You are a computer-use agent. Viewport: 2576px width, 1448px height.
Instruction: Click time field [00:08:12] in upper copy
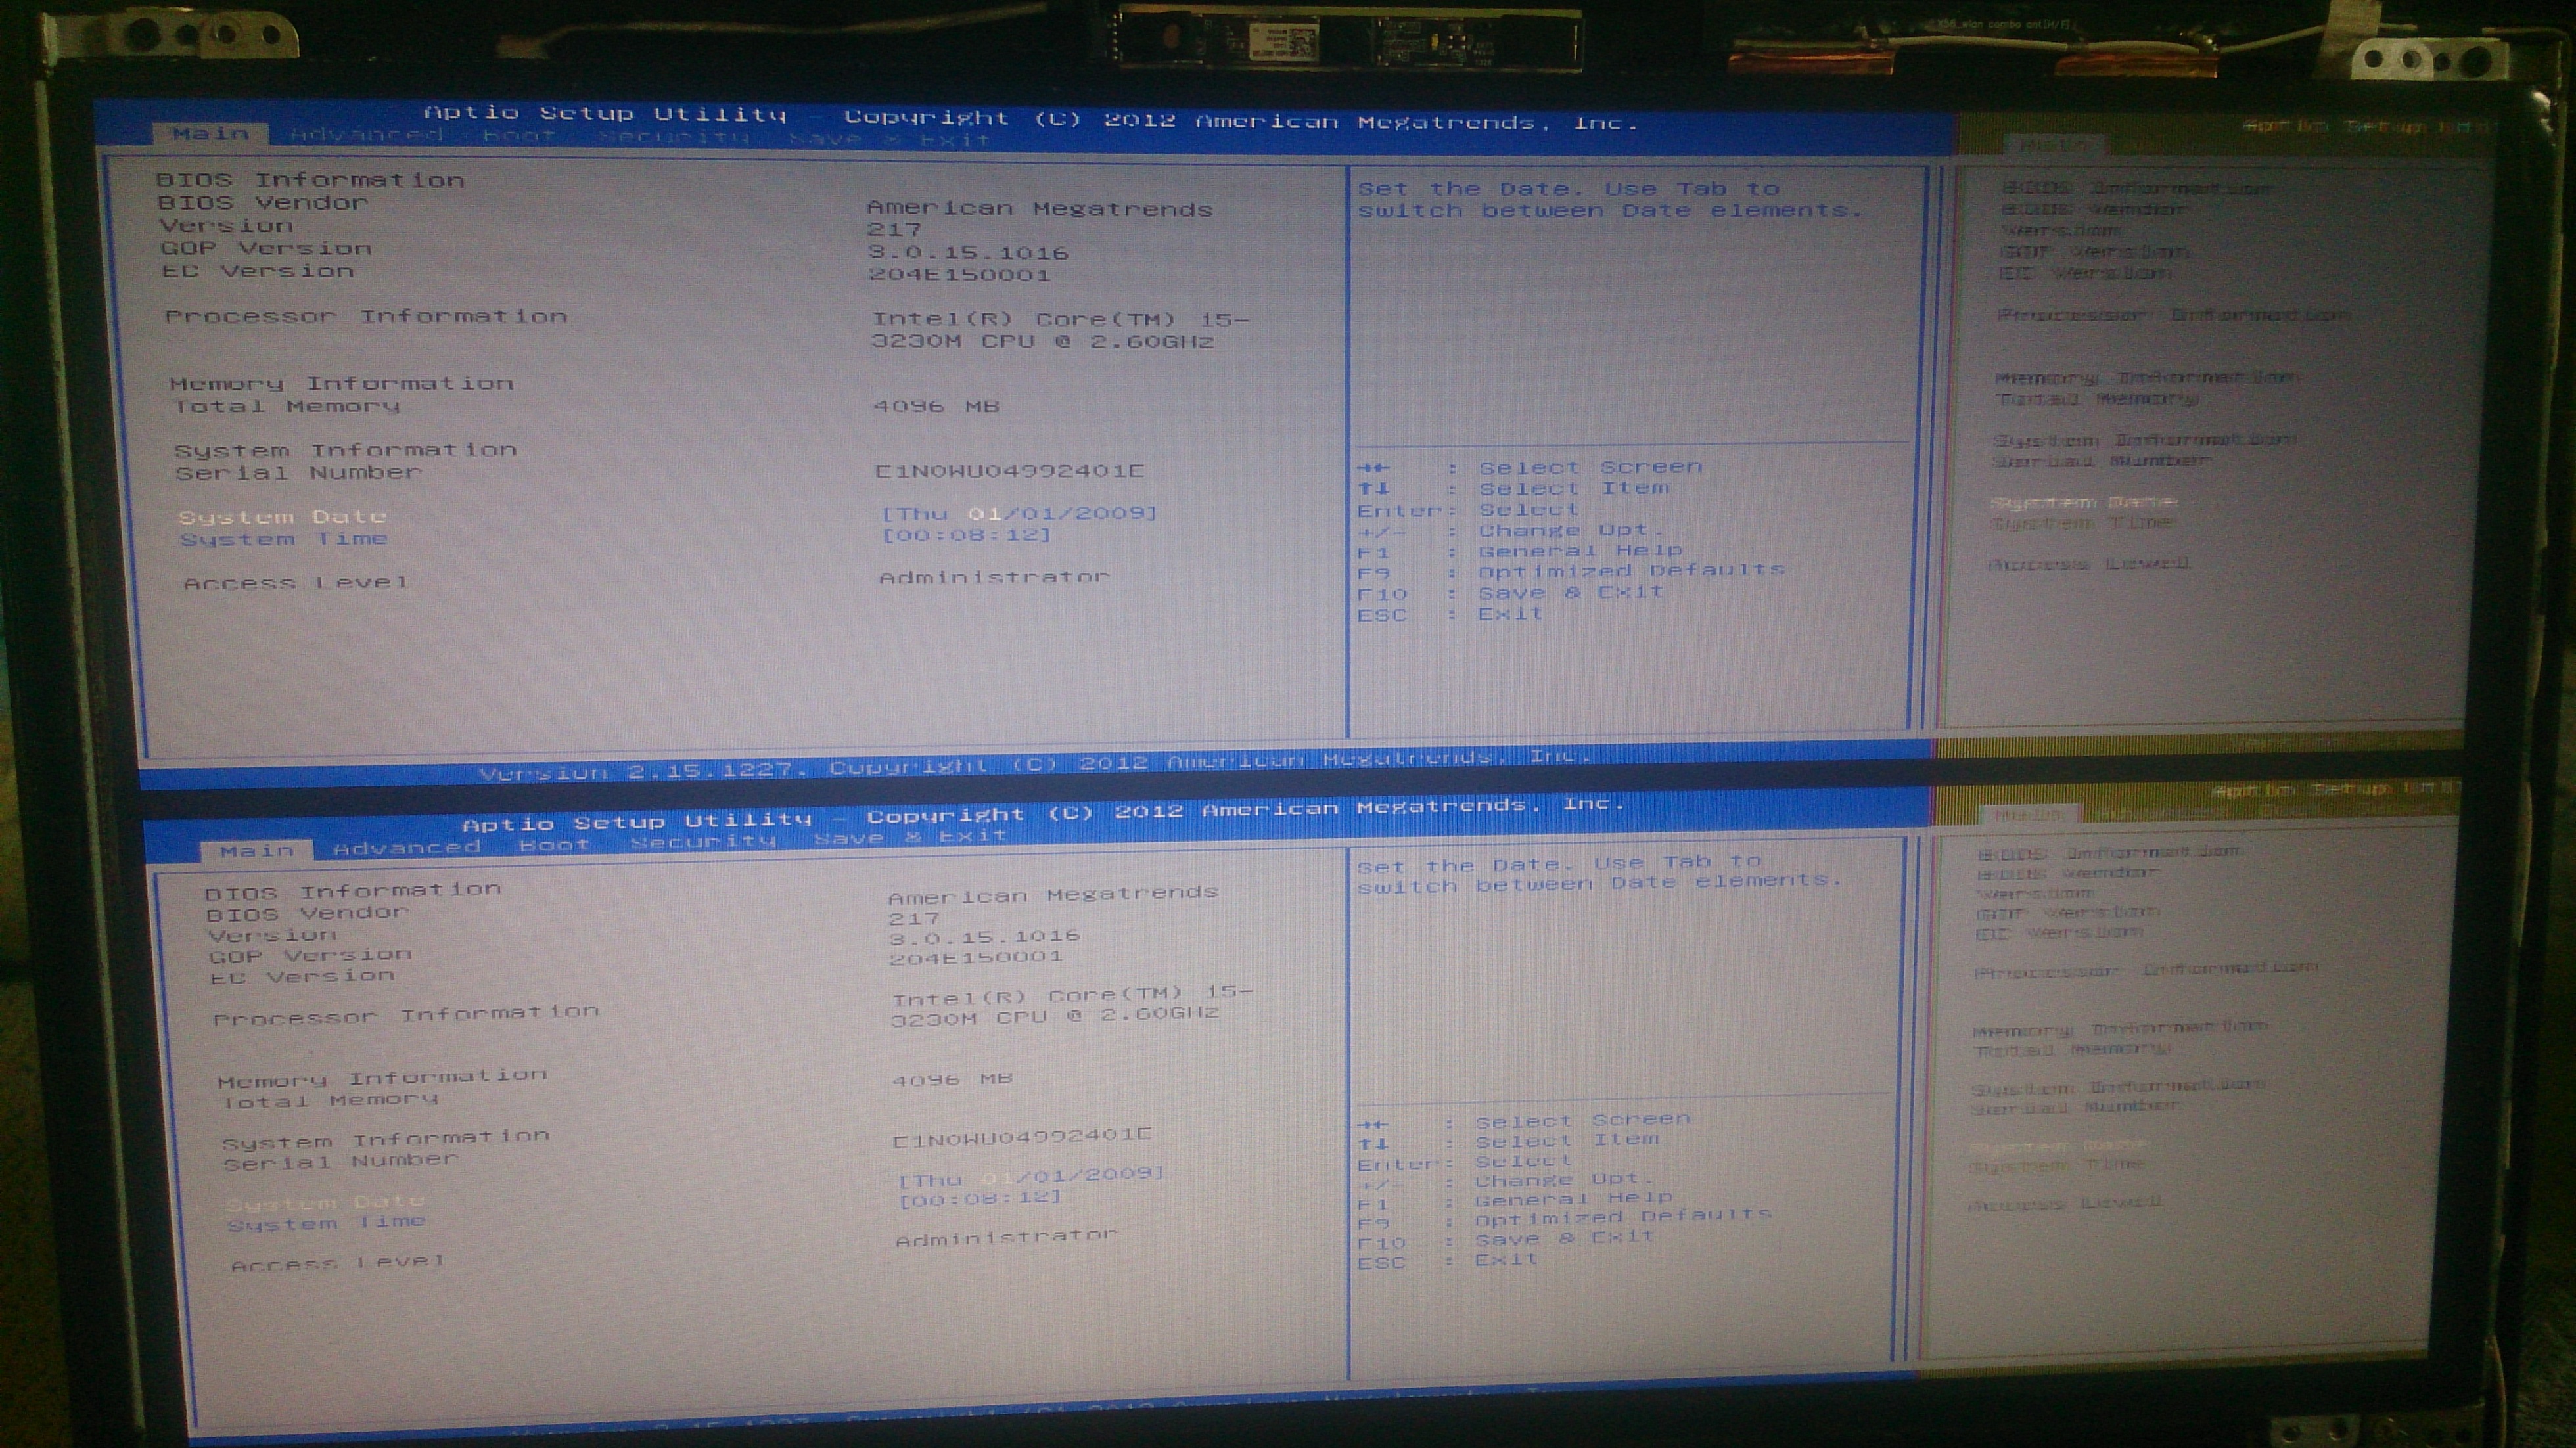pos(966,535)
